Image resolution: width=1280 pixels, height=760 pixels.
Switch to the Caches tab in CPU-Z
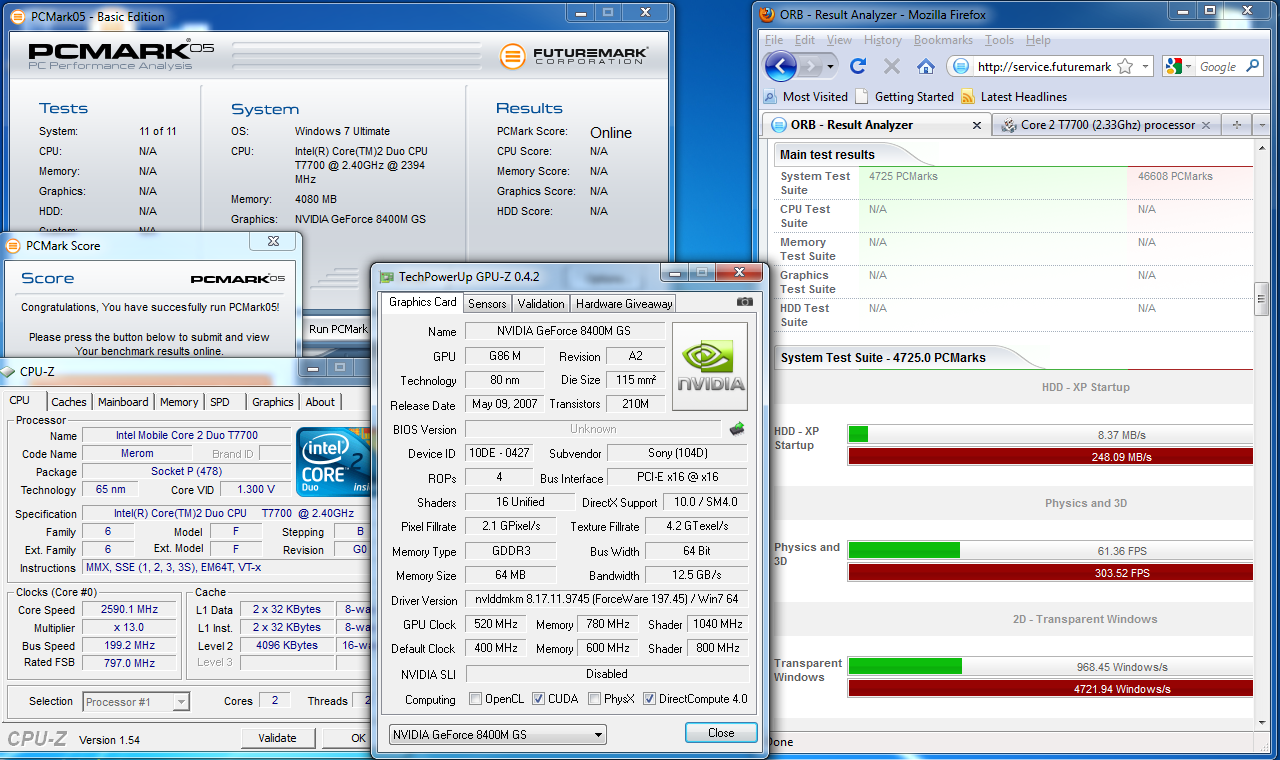click(x=69, y=402)
